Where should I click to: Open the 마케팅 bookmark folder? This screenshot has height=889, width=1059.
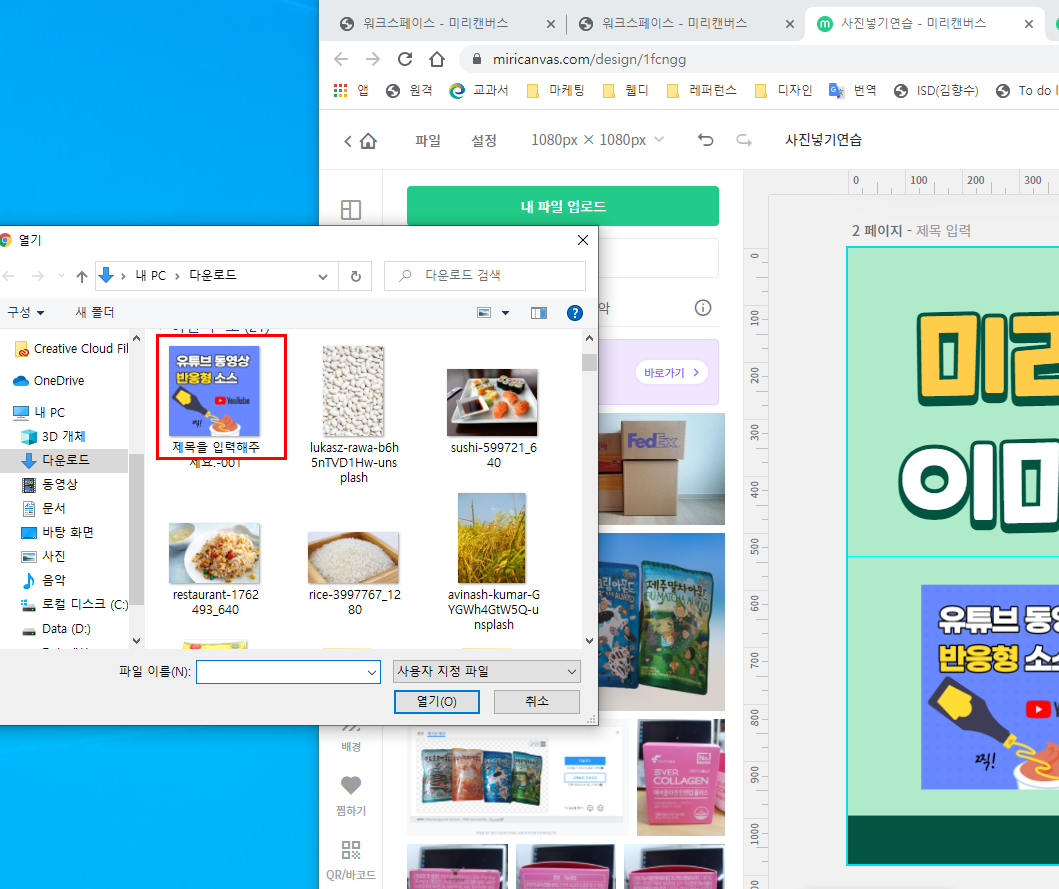(555, 91)
